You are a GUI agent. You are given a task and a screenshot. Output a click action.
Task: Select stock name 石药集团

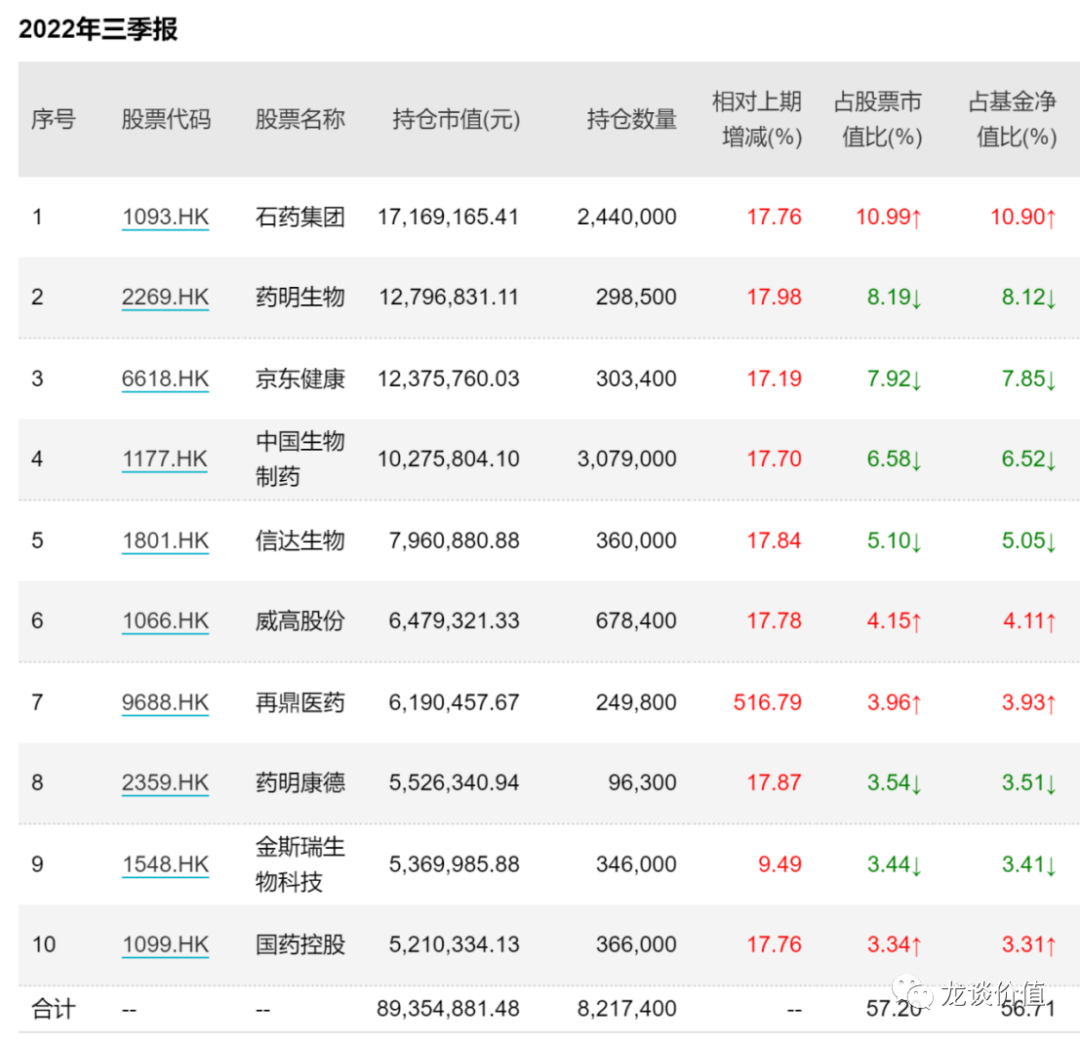click(300, 217)
